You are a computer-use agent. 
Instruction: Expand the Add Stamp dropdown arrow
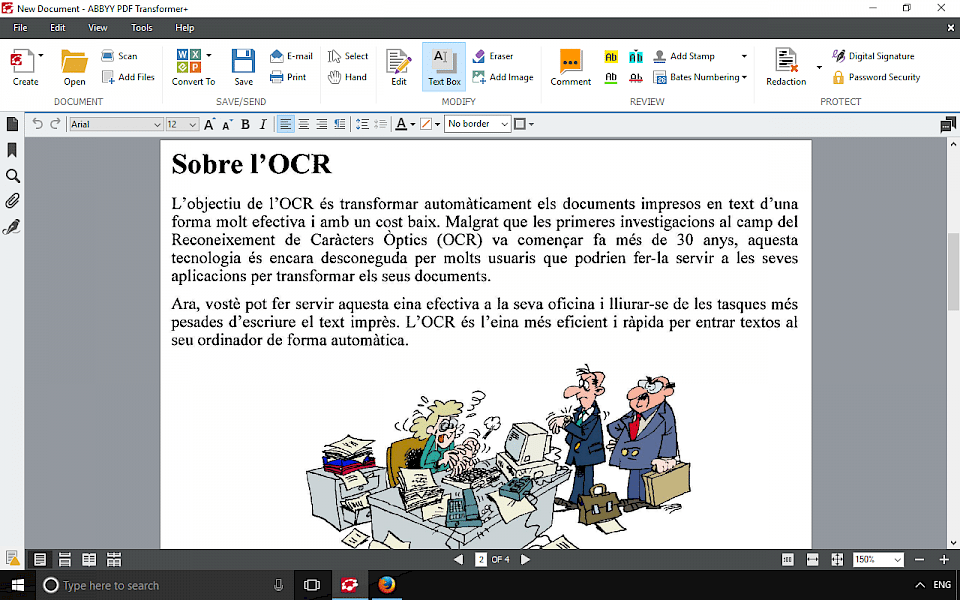click(x=744, y=56)
